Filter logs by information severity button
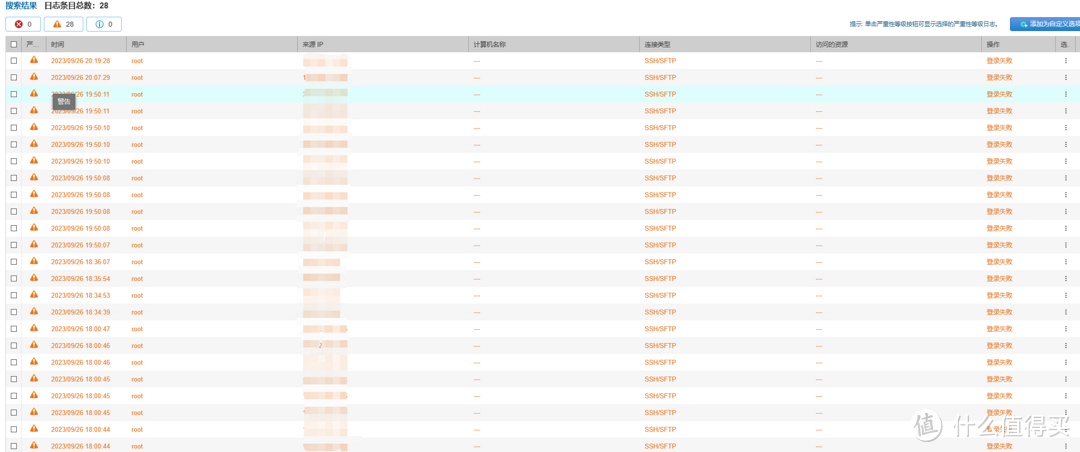The image size is (1080, 452). [105, 24]
